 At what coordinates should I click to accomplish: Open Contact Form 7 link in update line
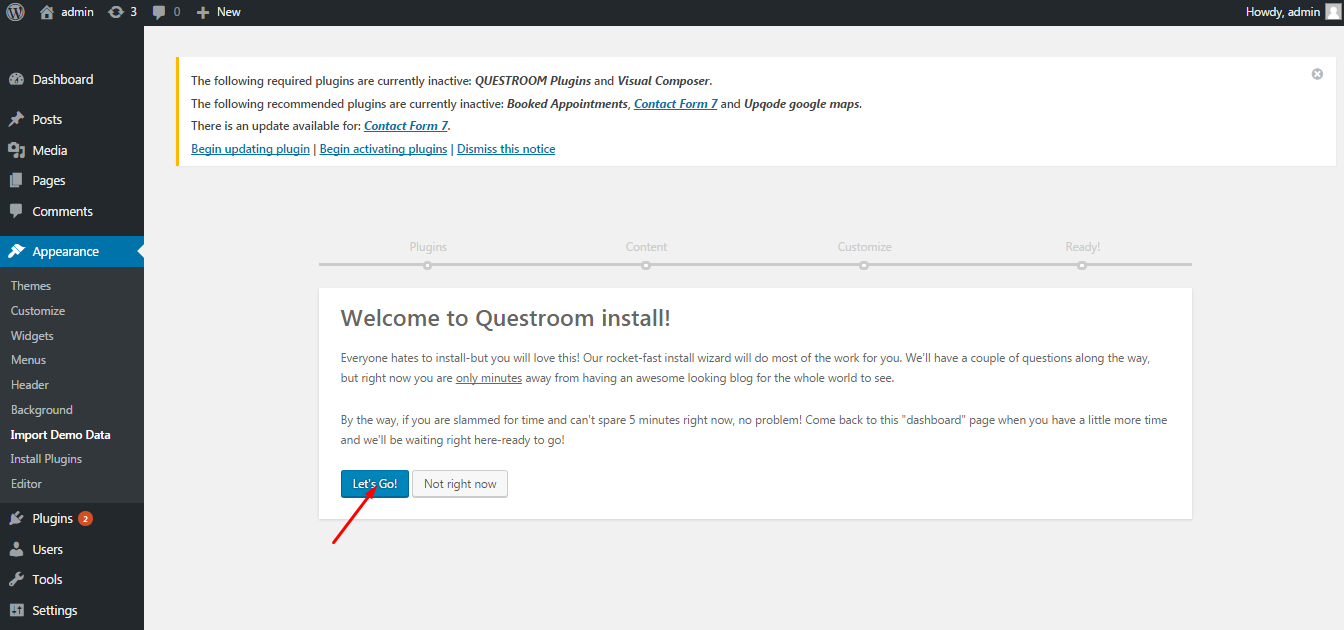point(406,126)
